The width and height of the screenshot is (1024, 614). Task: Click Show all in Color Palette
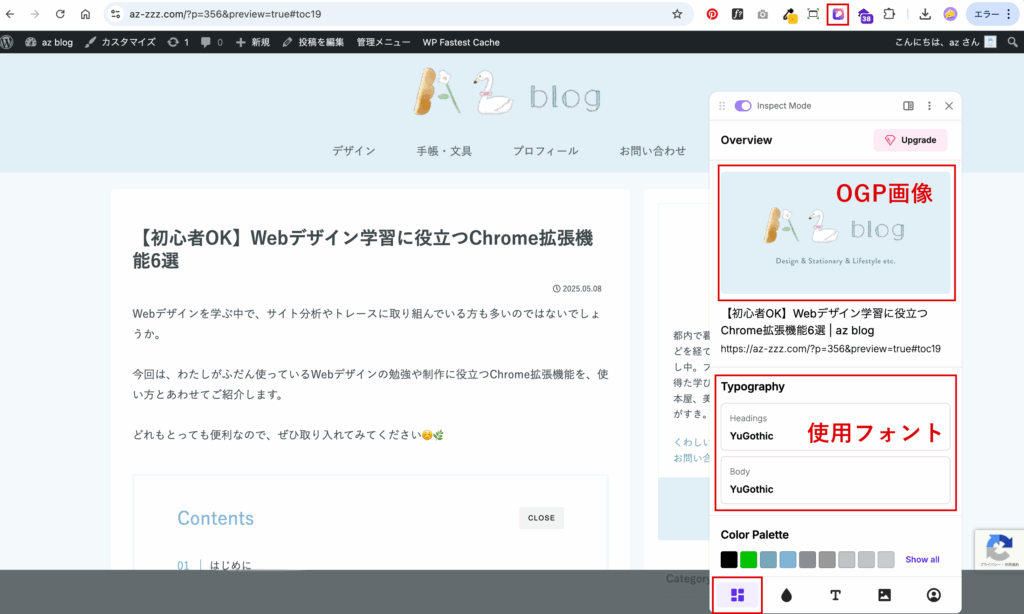coord(922,560)
